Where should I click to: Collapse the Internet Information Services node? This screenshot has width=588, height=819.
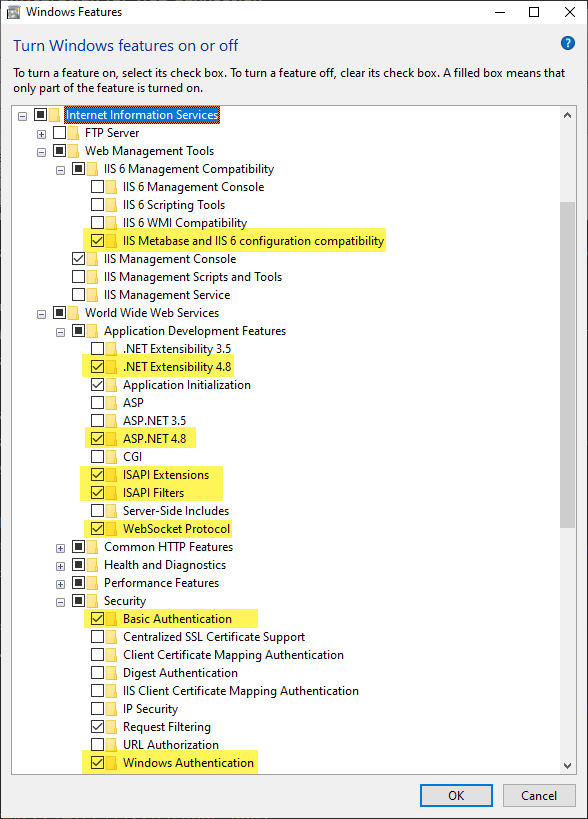(x=22, y=116)
